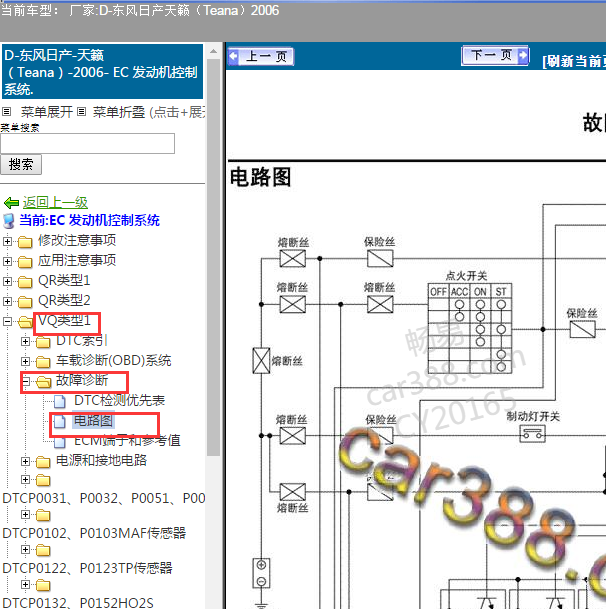Image resolution: width=606 pixels, height=609 pixels.
Task: Click DTC检测优先表 document icon
Action: [x=59, y=402]
